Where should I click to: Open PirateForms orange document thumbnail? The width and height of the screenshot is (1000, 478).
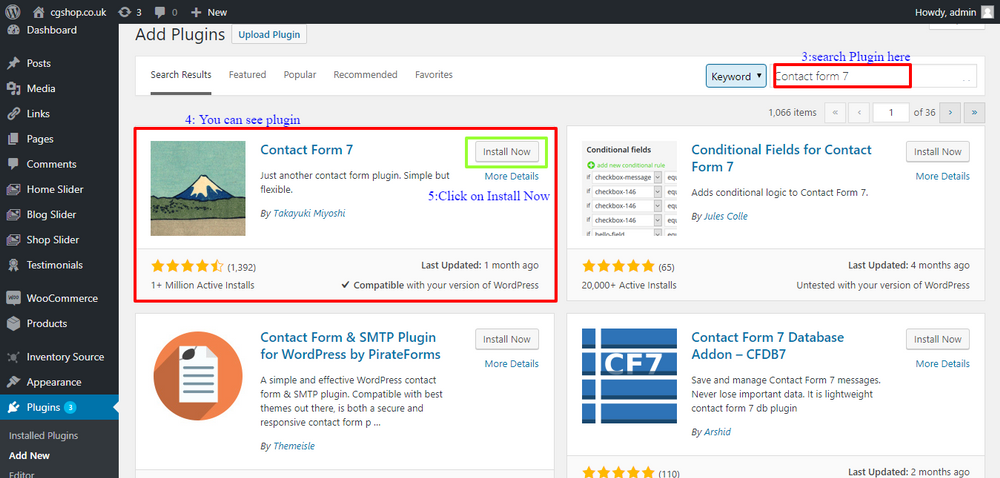click(198, 375)
